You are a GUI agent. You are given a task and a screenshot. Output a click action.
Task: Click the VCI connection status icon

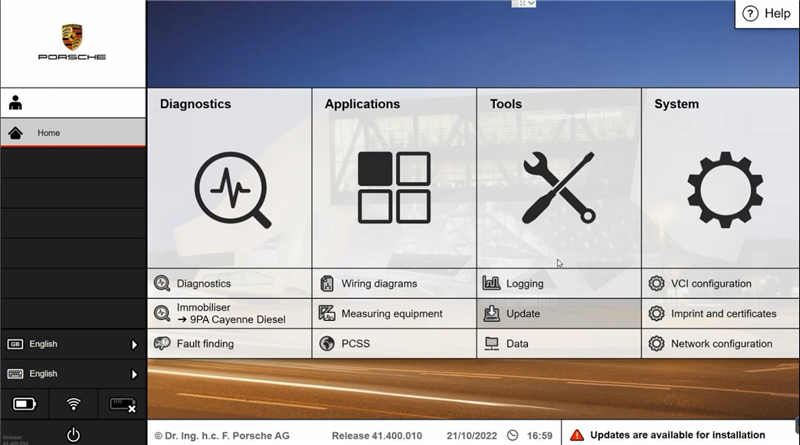[122, 404]
